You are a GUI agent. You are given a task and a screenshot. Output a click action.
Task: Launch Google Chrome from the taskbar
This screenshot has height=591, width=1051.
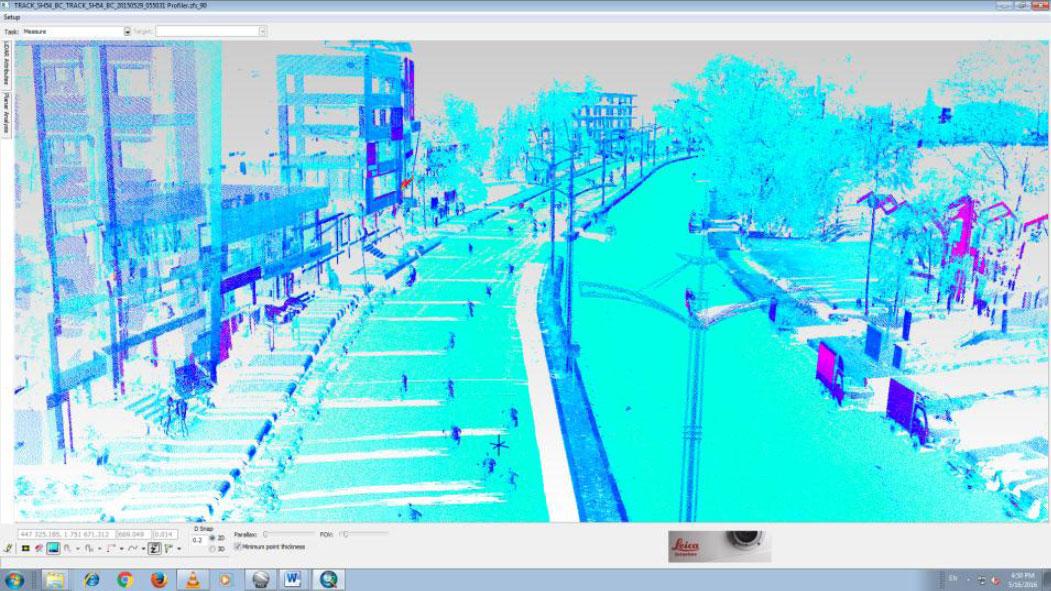pos(125,579)
